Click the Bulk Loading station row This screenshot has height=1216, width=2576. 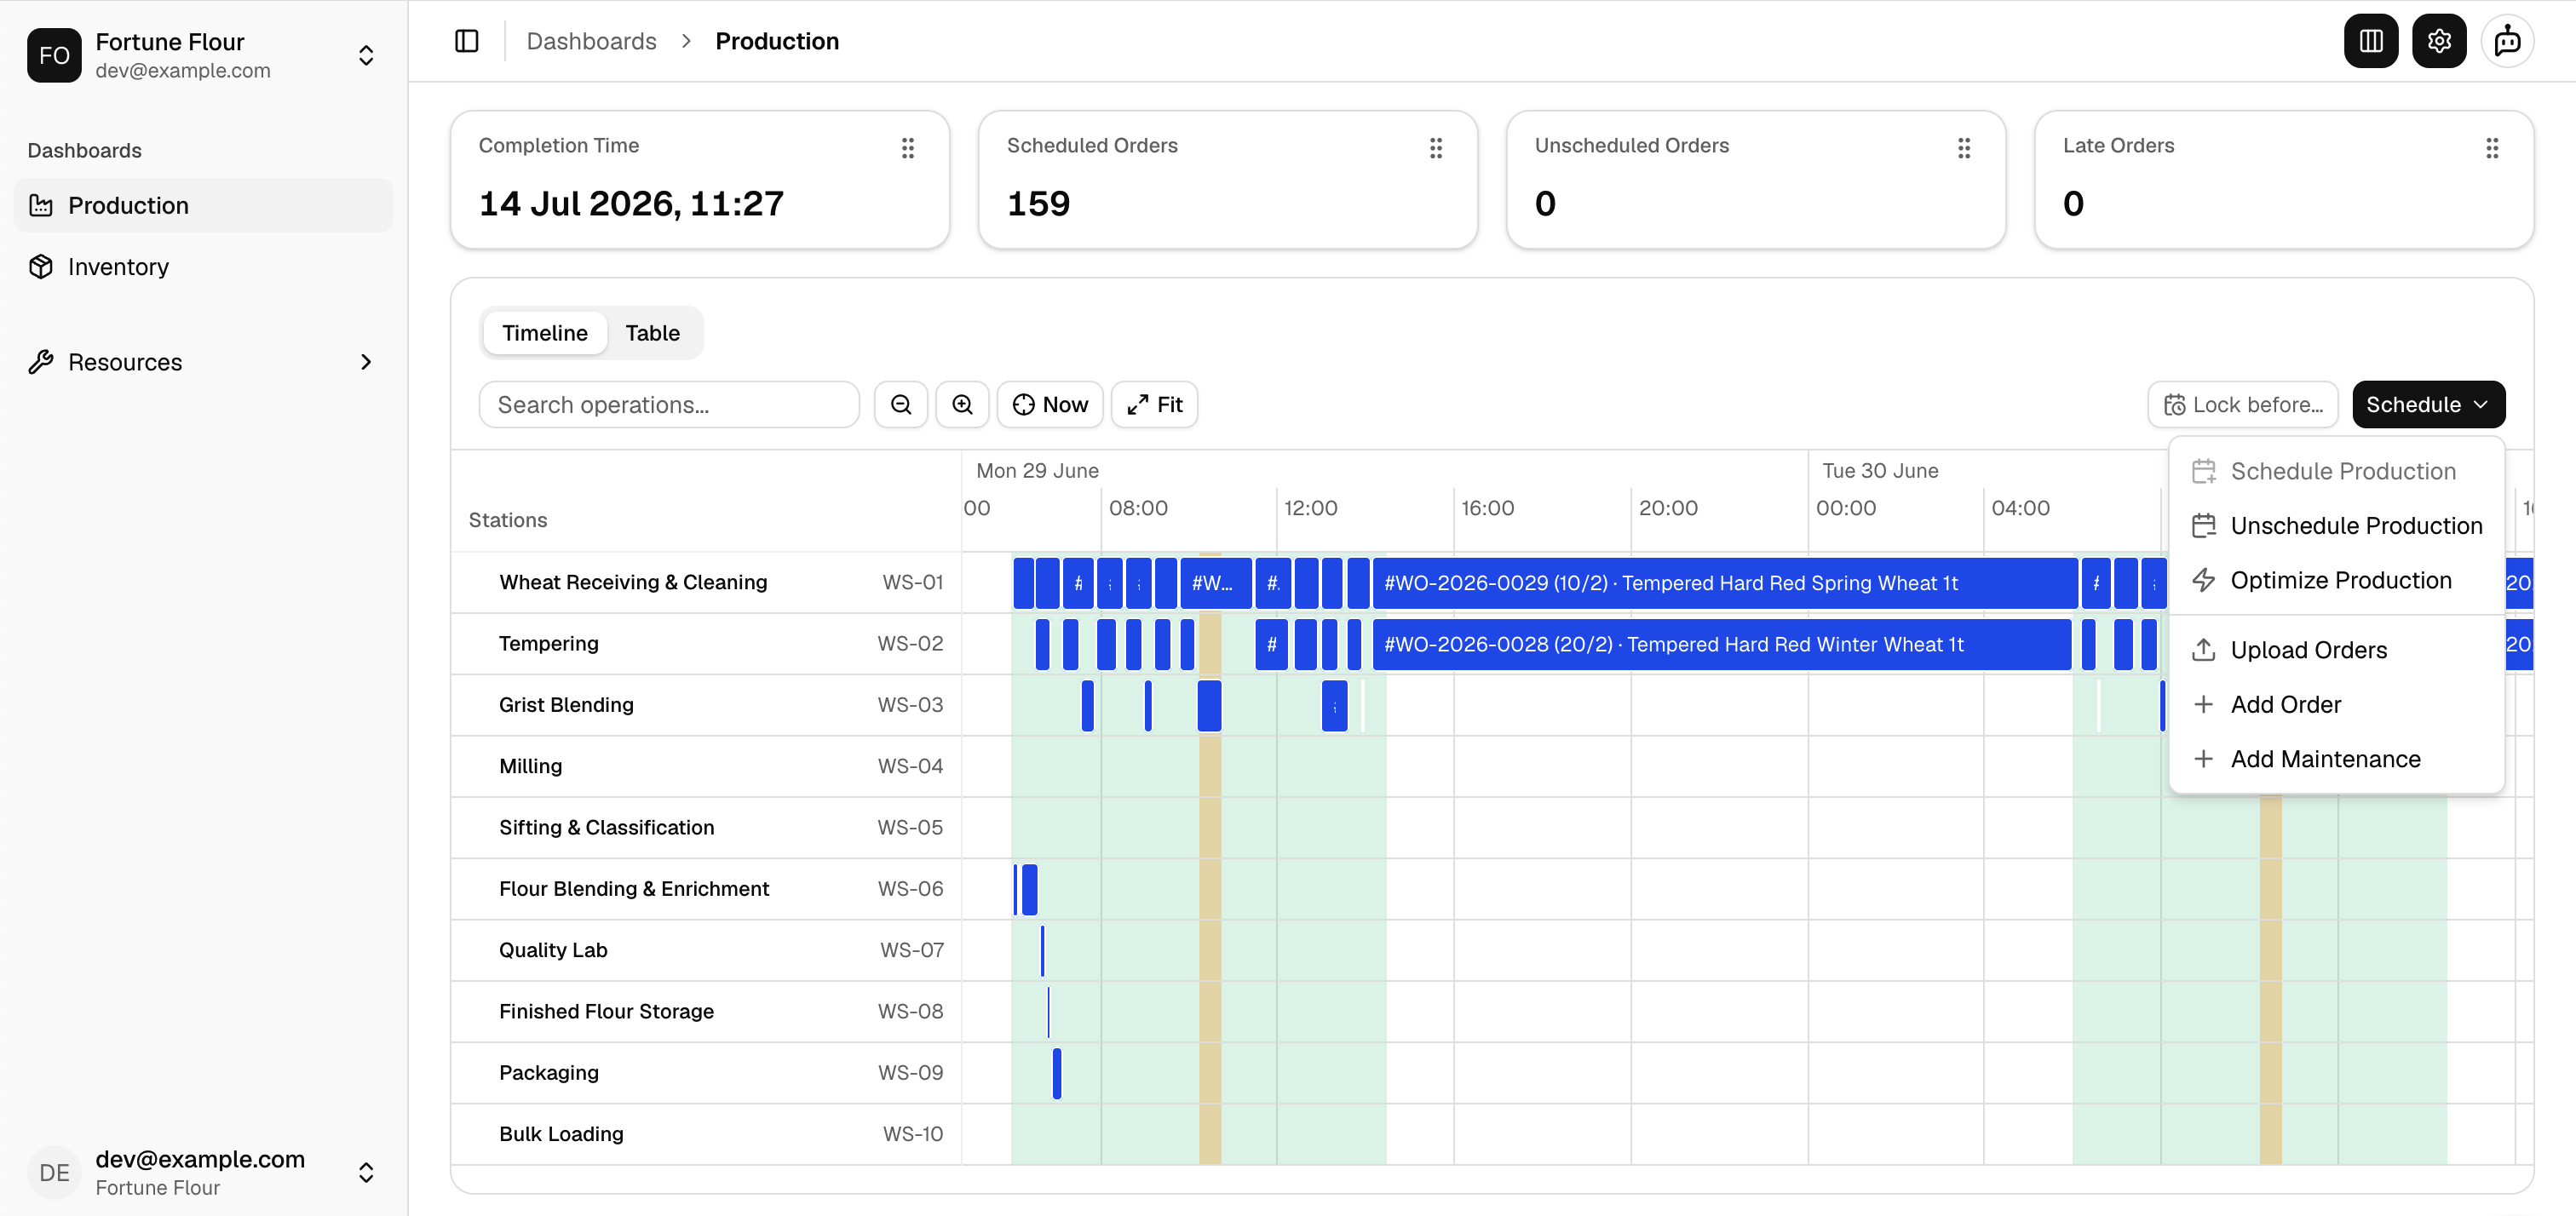pos(706,1134)
